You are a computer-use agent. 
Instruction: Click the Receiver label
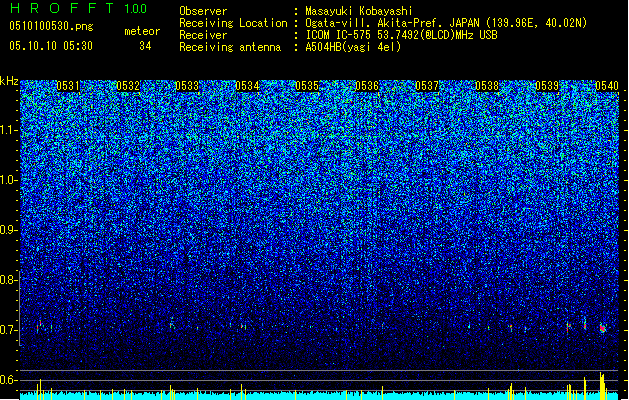point(203,35)
